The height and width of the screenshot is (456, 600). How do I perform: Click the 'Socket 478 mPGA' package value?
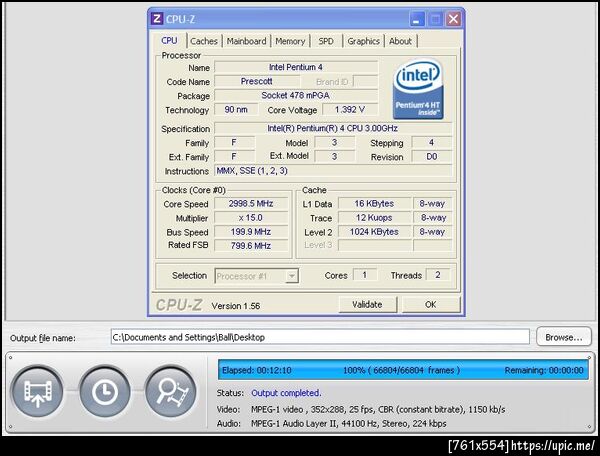point(296,96)
